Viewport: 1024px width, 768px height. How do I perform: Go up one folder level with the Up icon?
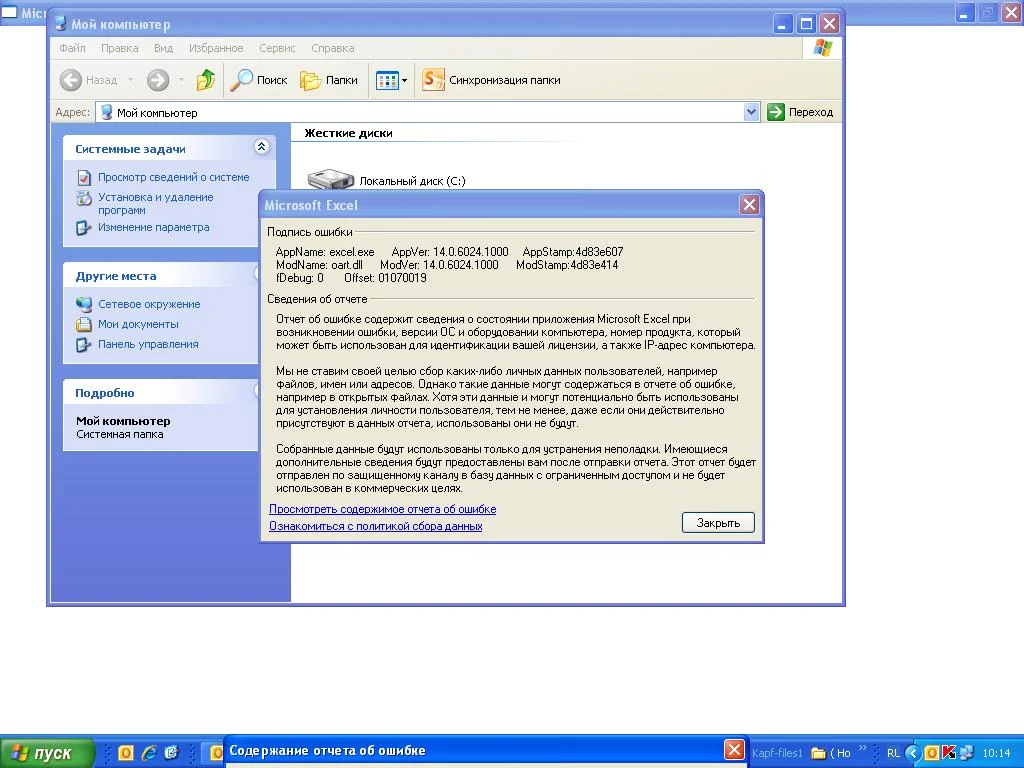click(205, 80)
